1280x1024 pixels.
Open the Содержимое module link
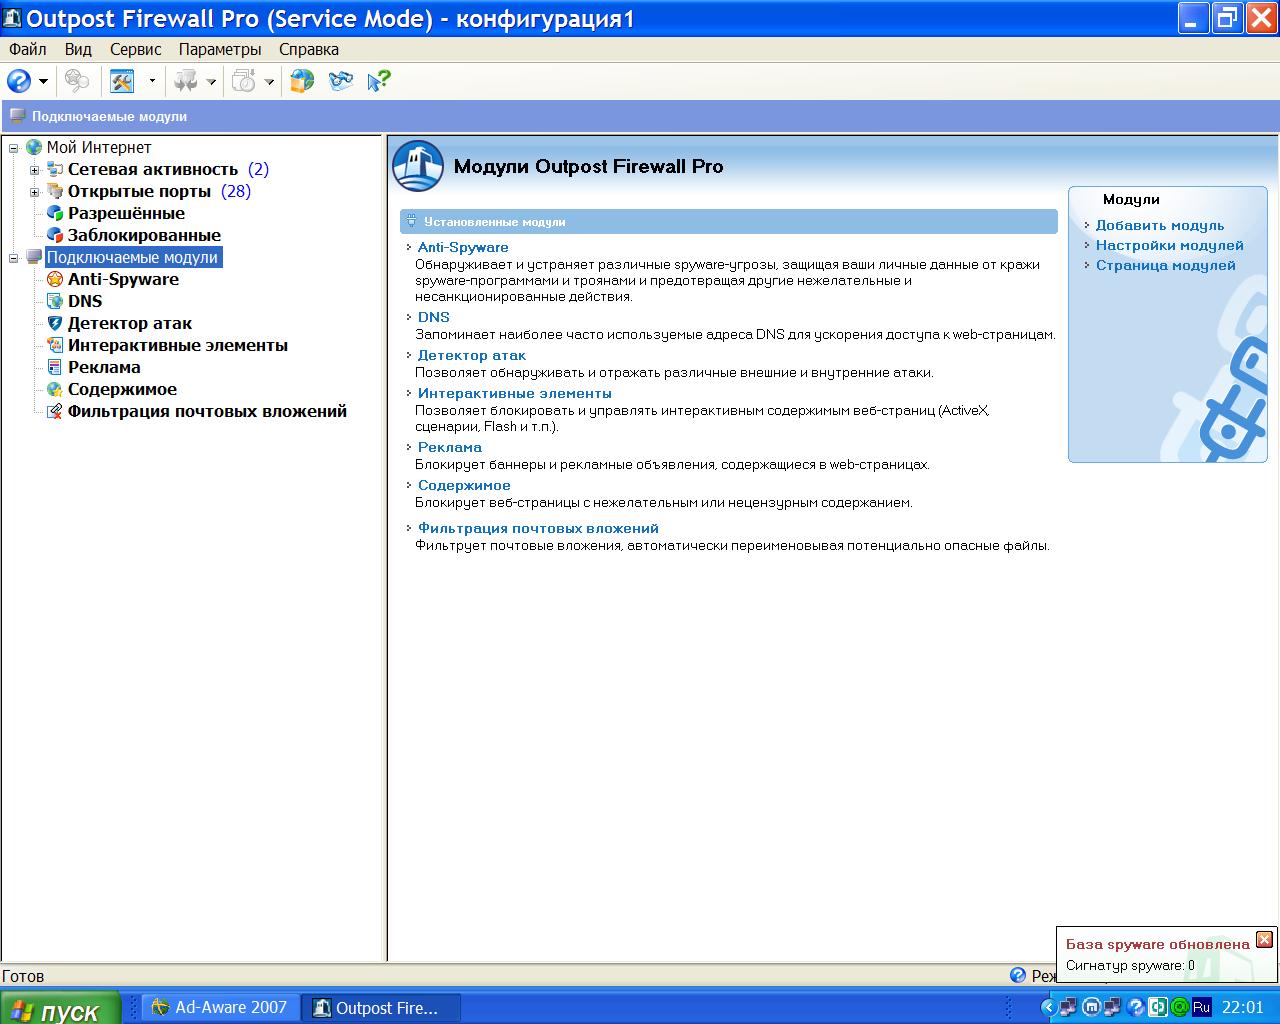pyautogui.click(x=464, y=485)
